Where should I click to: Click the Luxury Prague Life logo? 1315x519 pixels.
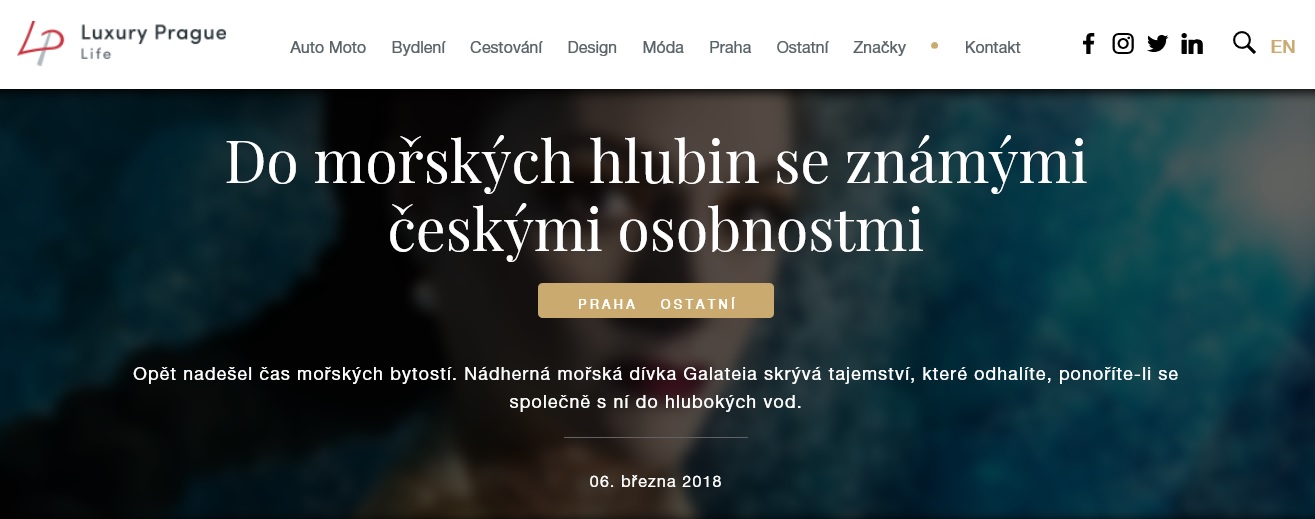(122, 43)
